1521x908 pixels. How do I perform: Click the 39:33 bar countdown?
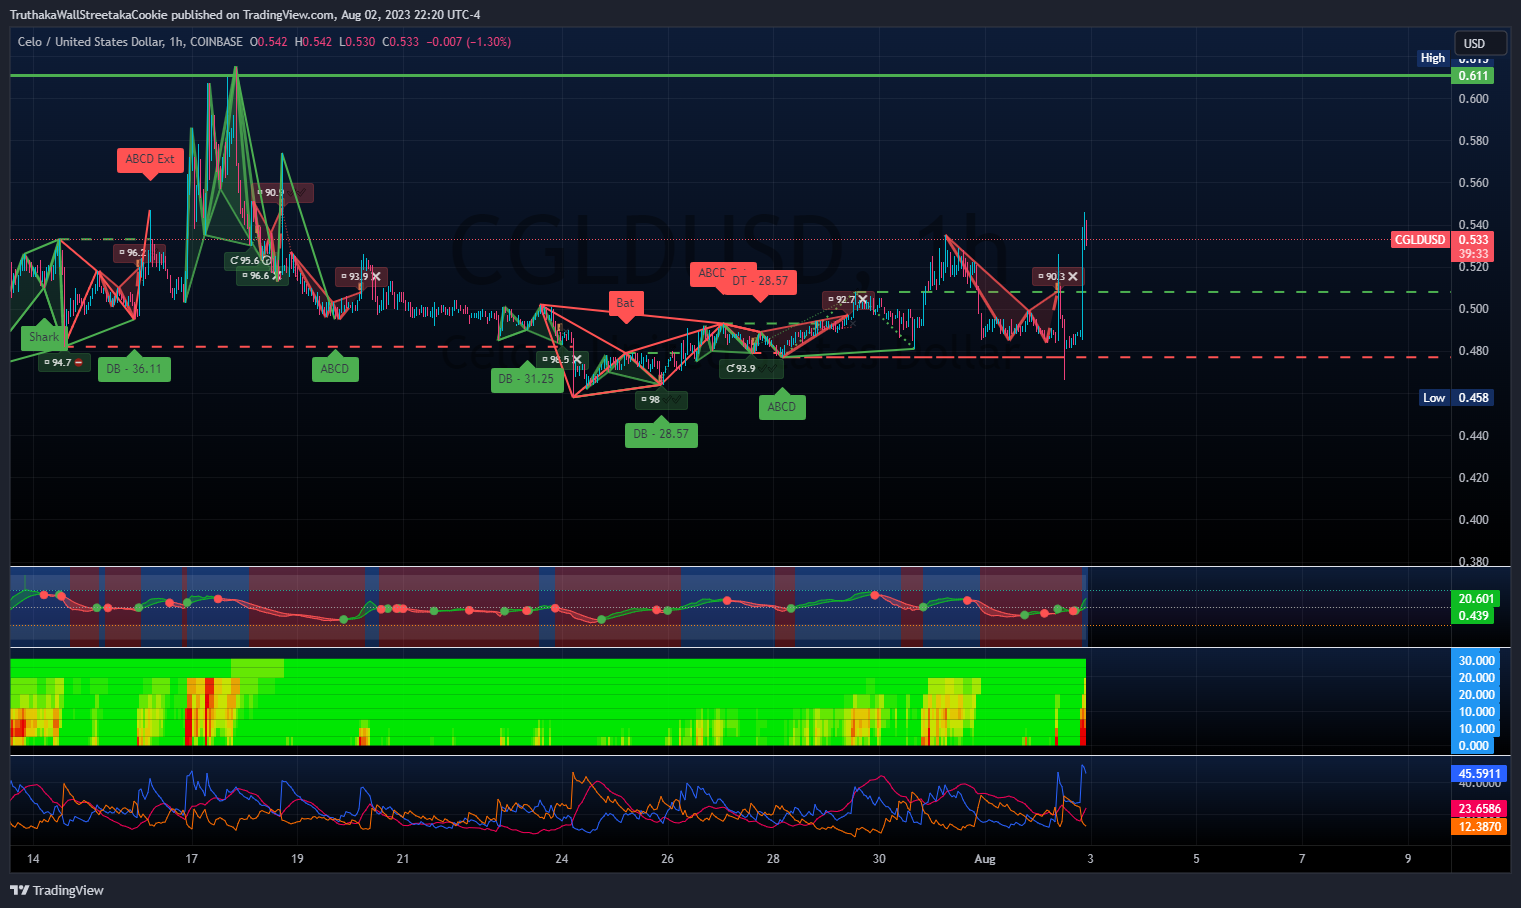[1473, 254]
